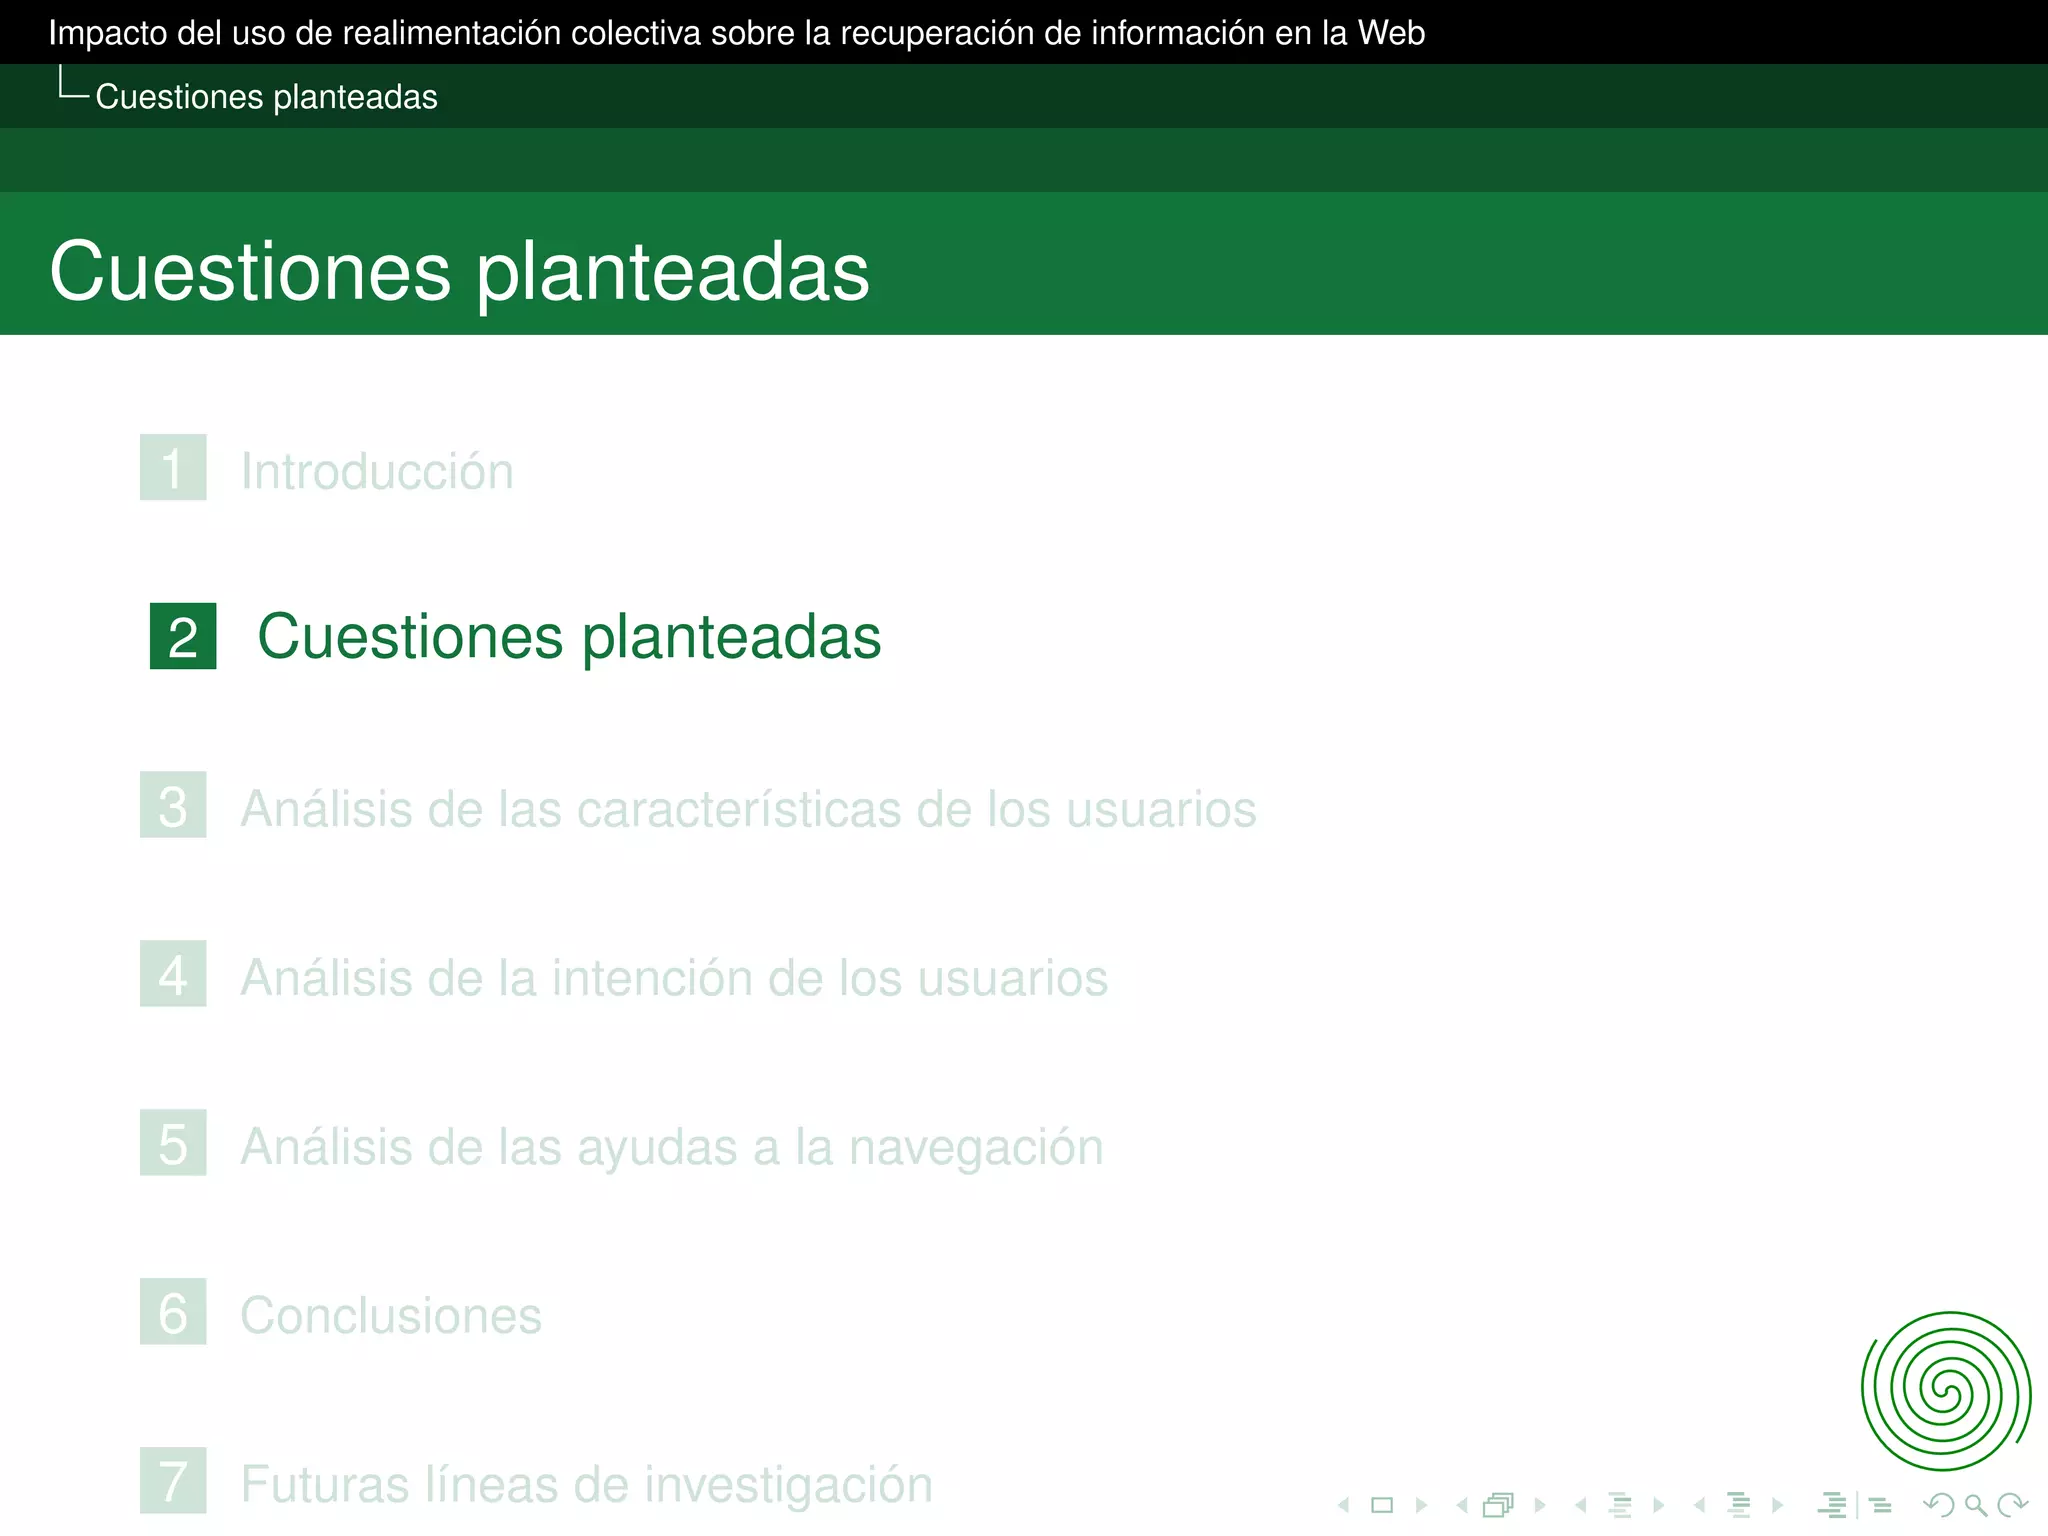Click the stacked frames navigation icon

(x=1498, y=1505)
